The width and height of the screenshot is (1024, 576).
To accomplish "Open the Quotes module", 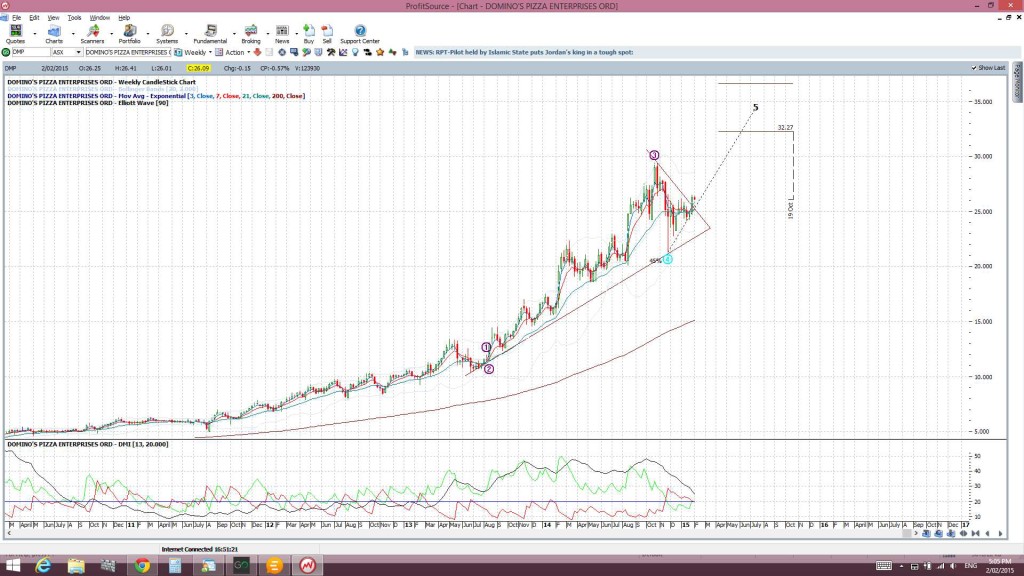I will click(x=15, y=34).
